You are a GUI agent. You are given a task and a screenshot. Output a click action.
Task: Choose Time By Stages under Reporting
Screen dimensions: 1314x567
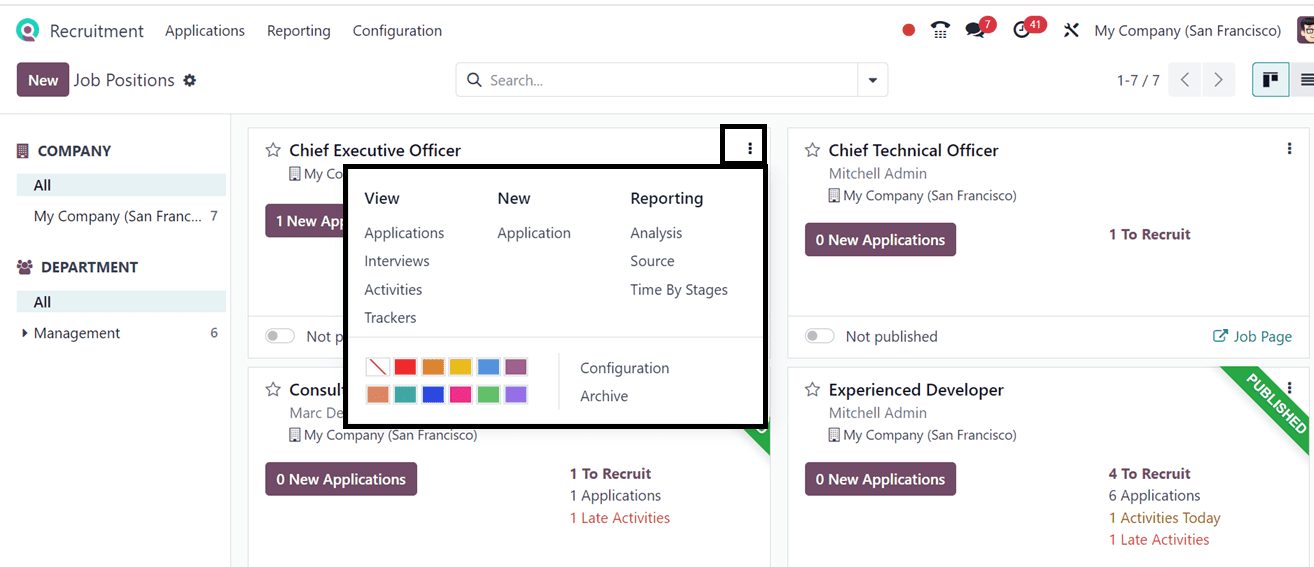coord(678,290)
